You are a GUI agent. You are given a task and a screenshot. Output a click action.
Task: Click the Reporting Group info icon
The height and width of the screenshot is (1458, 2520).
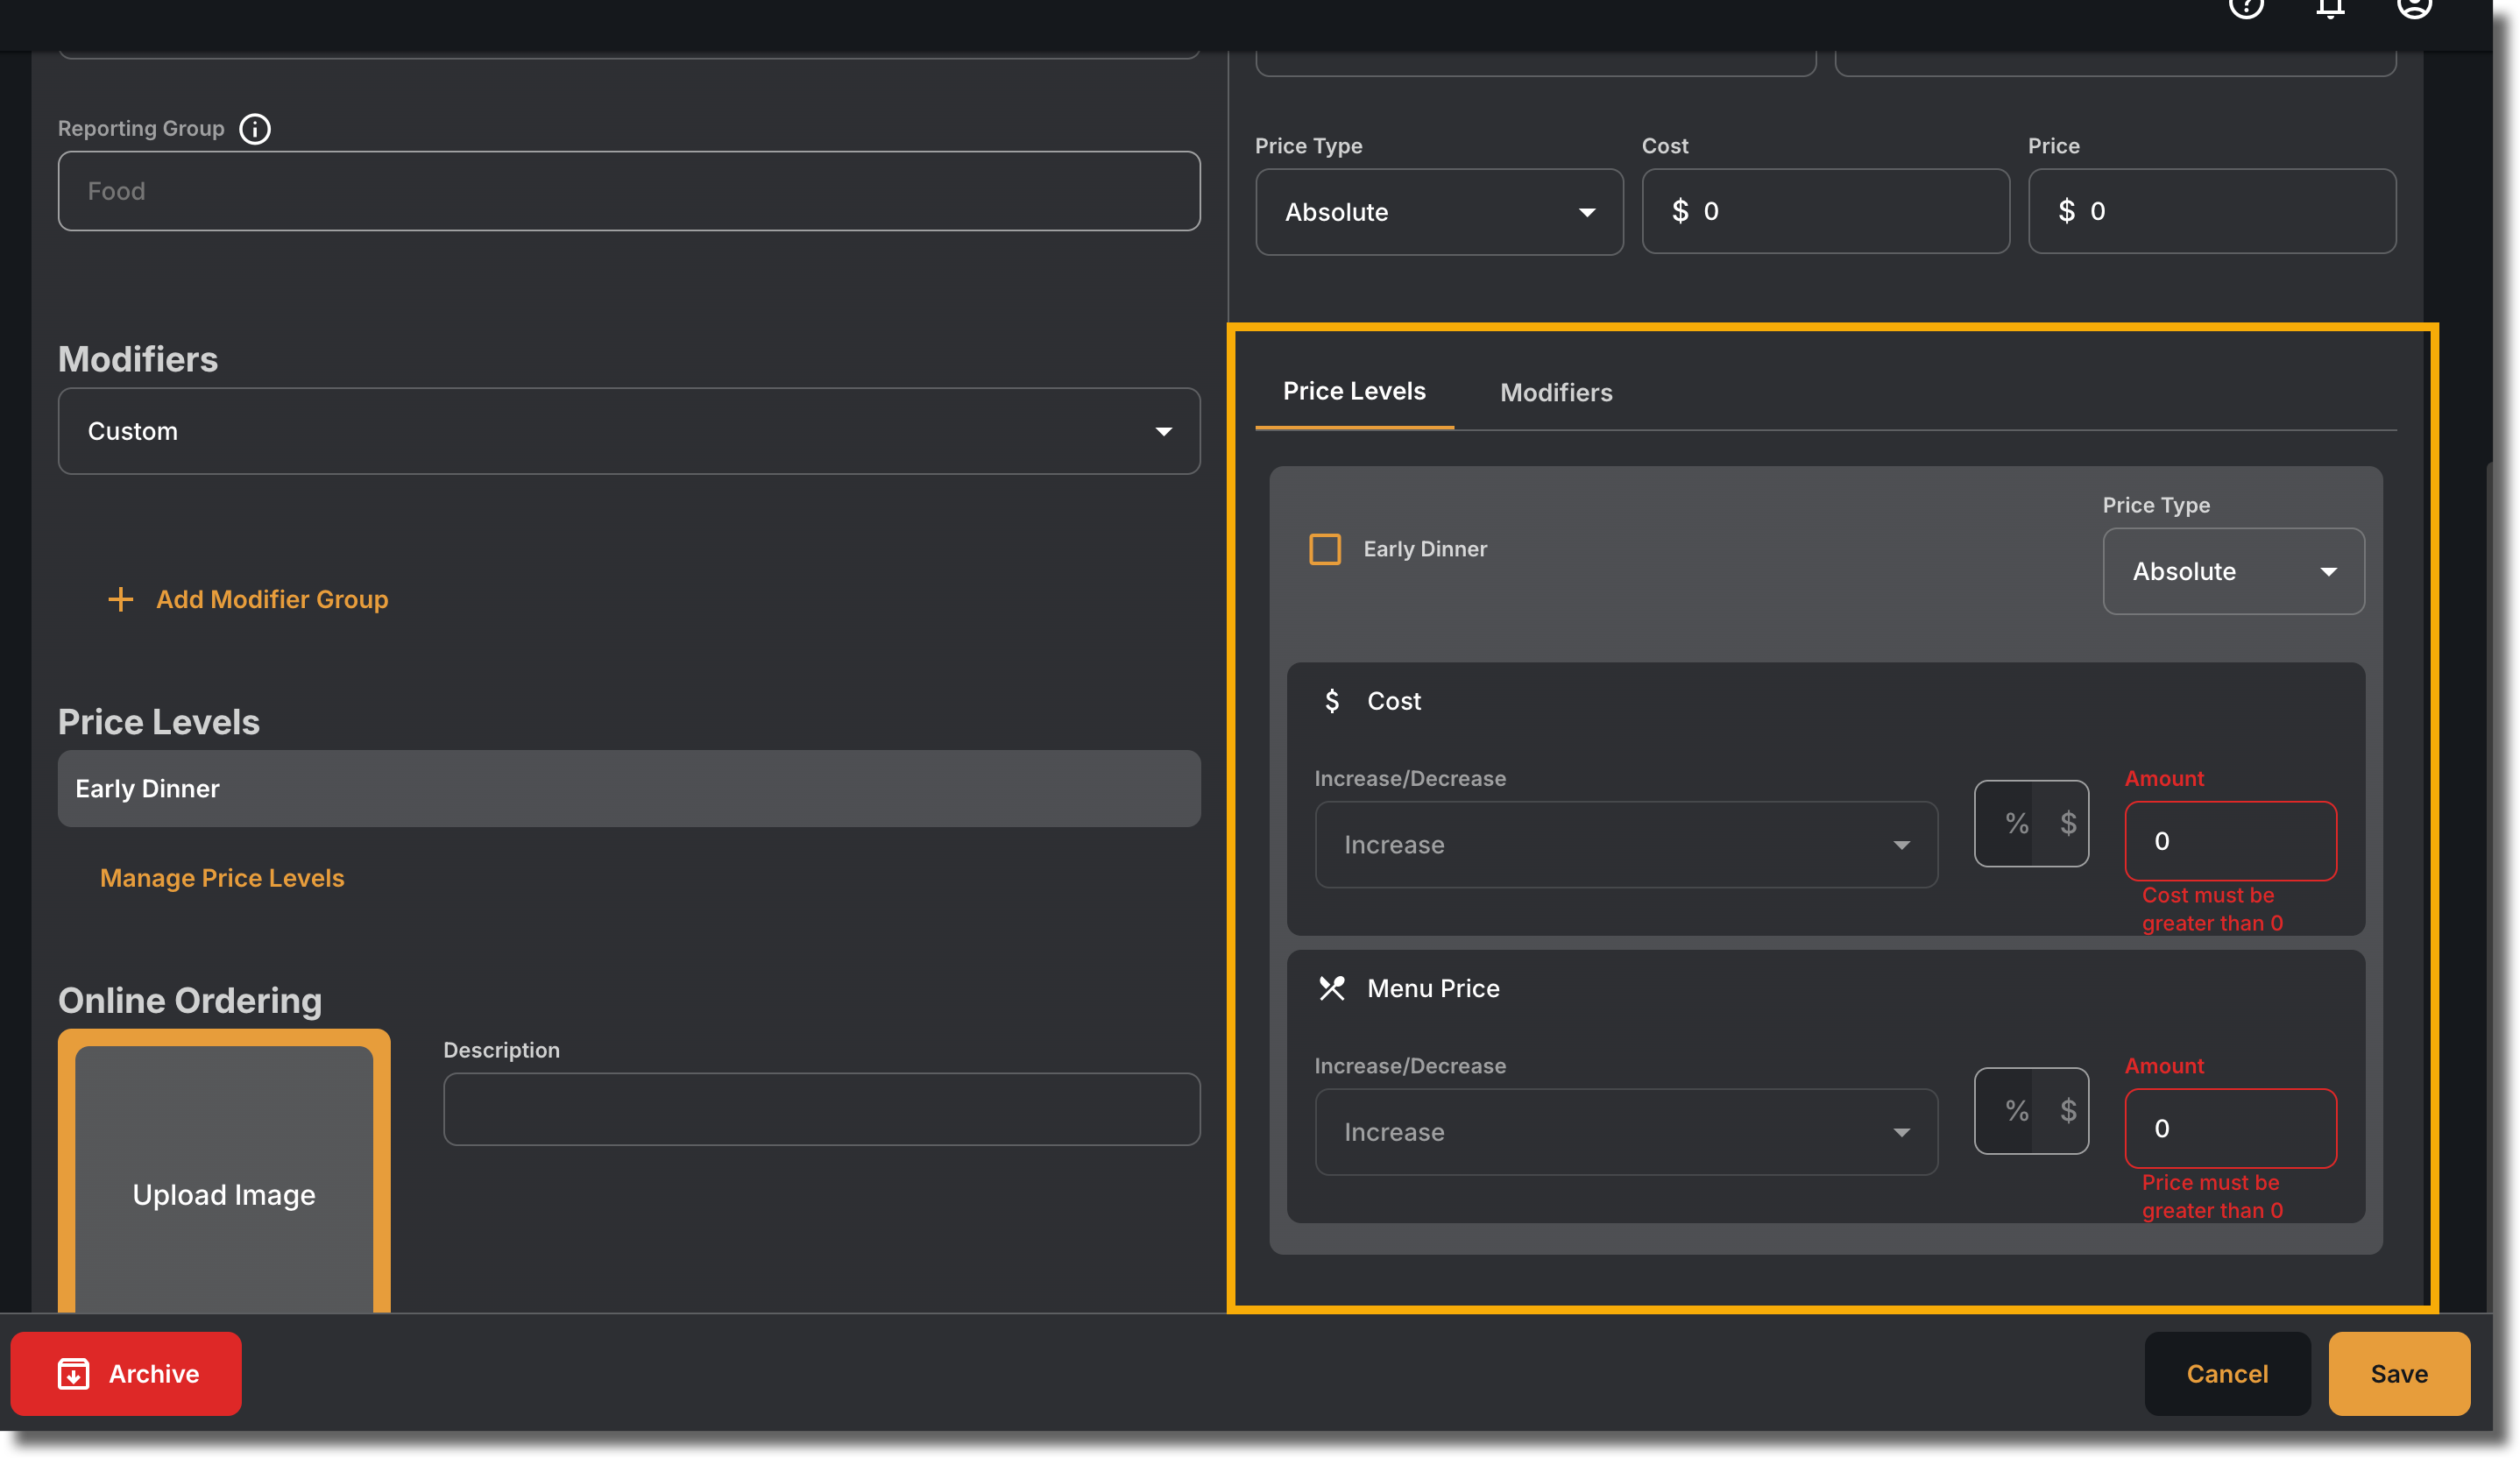(255, 129)
